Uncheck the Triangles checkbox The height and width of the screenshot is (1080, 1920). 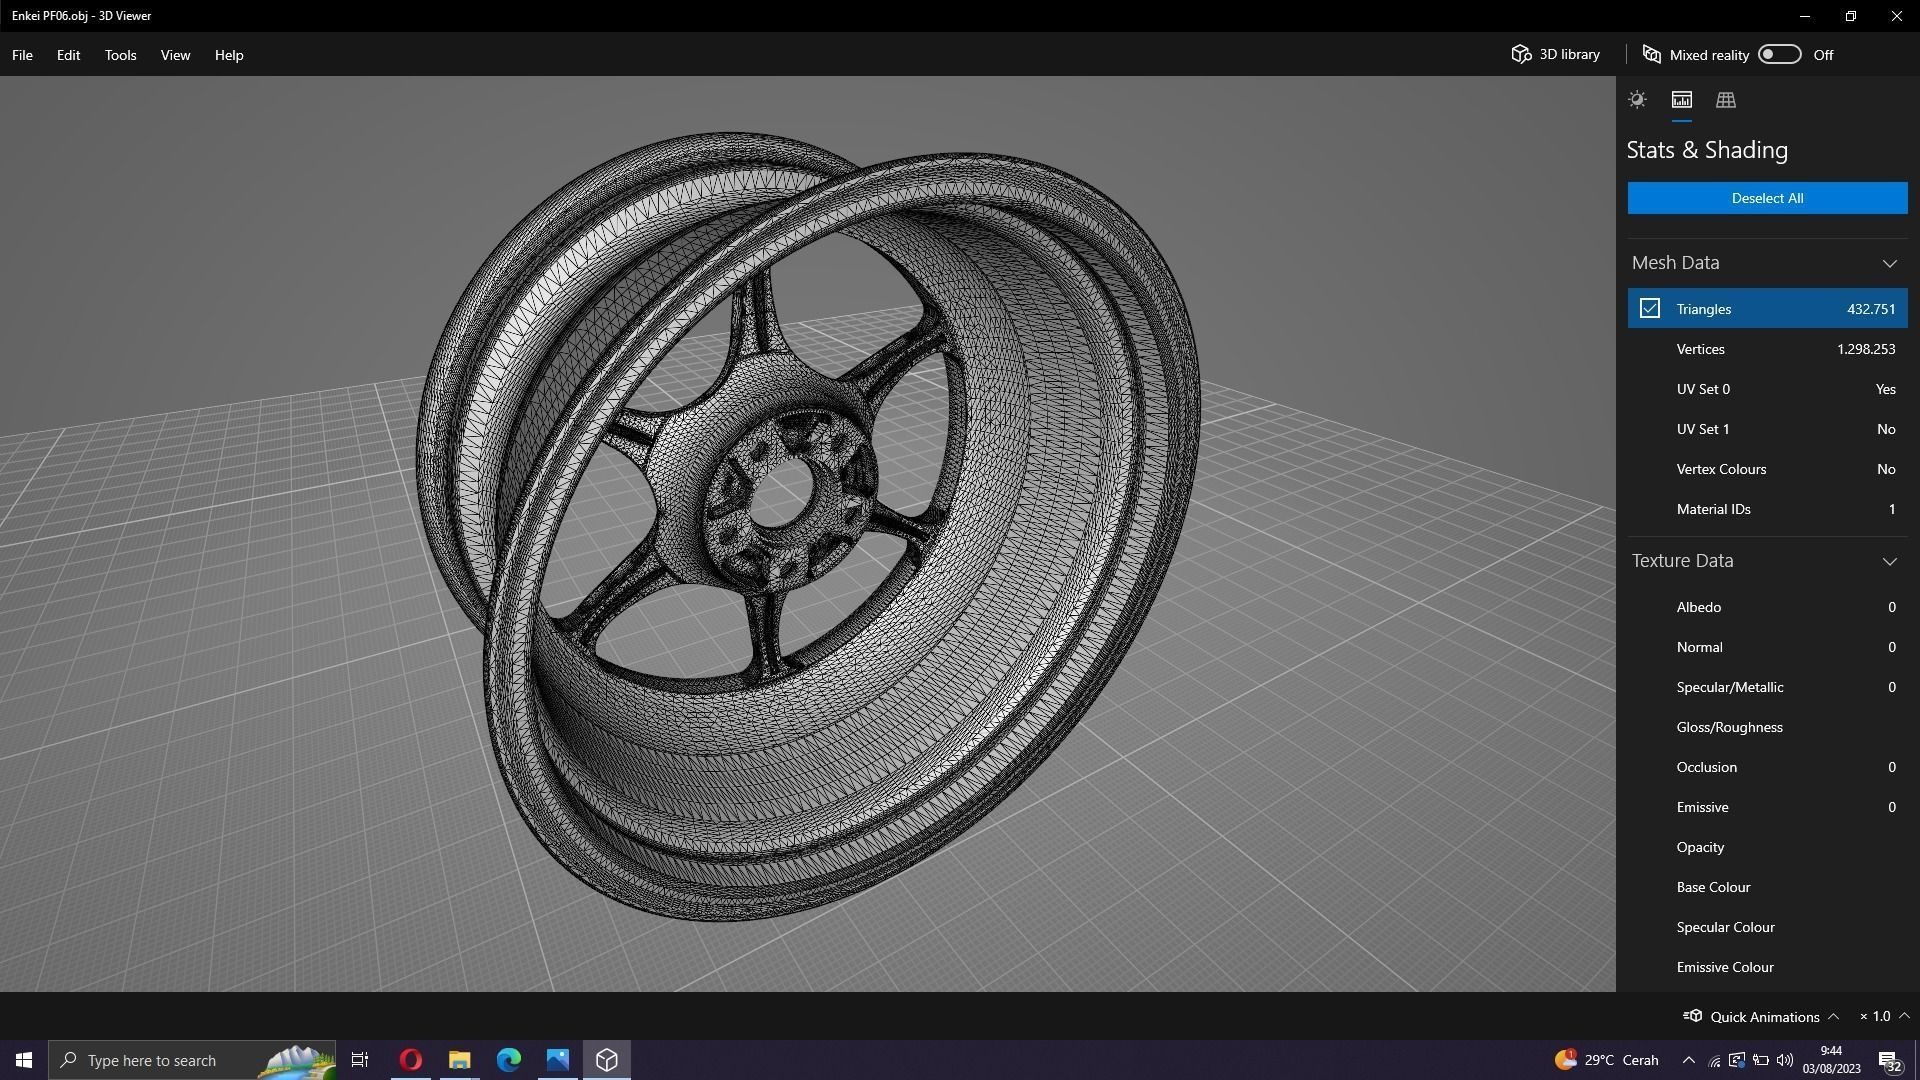tap(1649, 309)
